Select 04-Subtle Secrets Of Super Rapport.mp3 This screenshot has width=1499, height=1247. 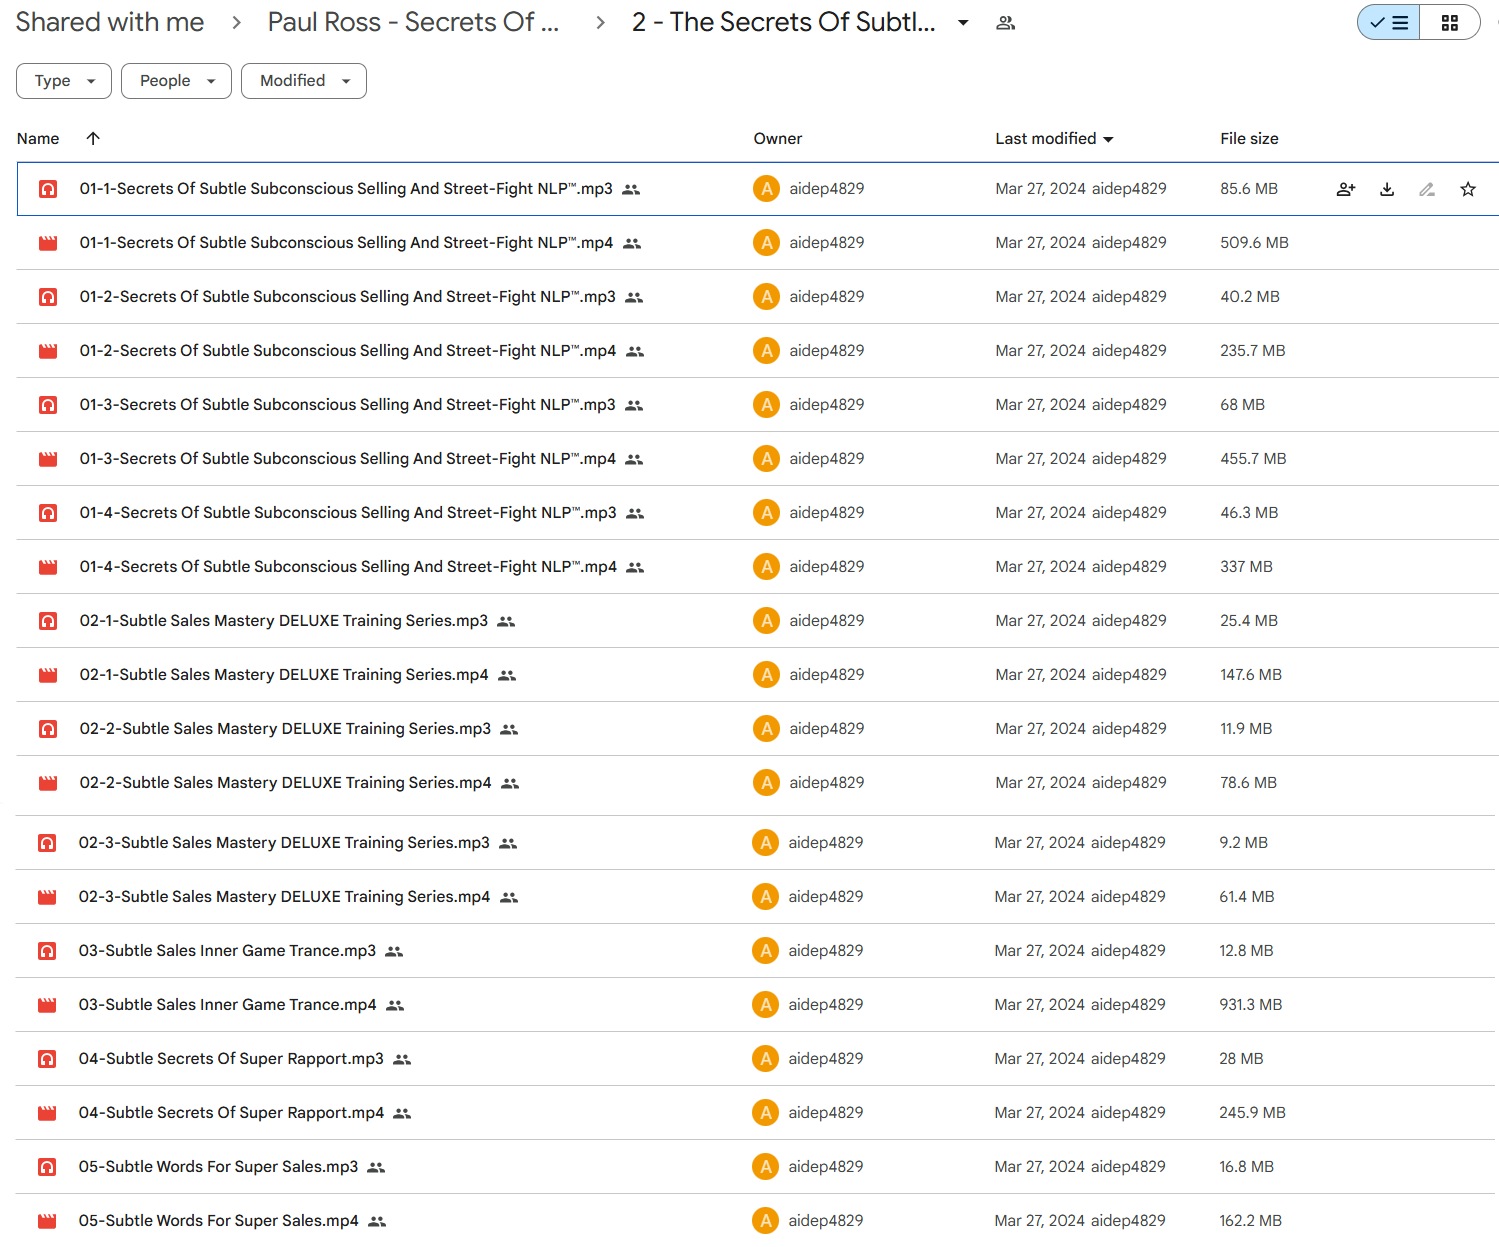(x=231, y=1059)
